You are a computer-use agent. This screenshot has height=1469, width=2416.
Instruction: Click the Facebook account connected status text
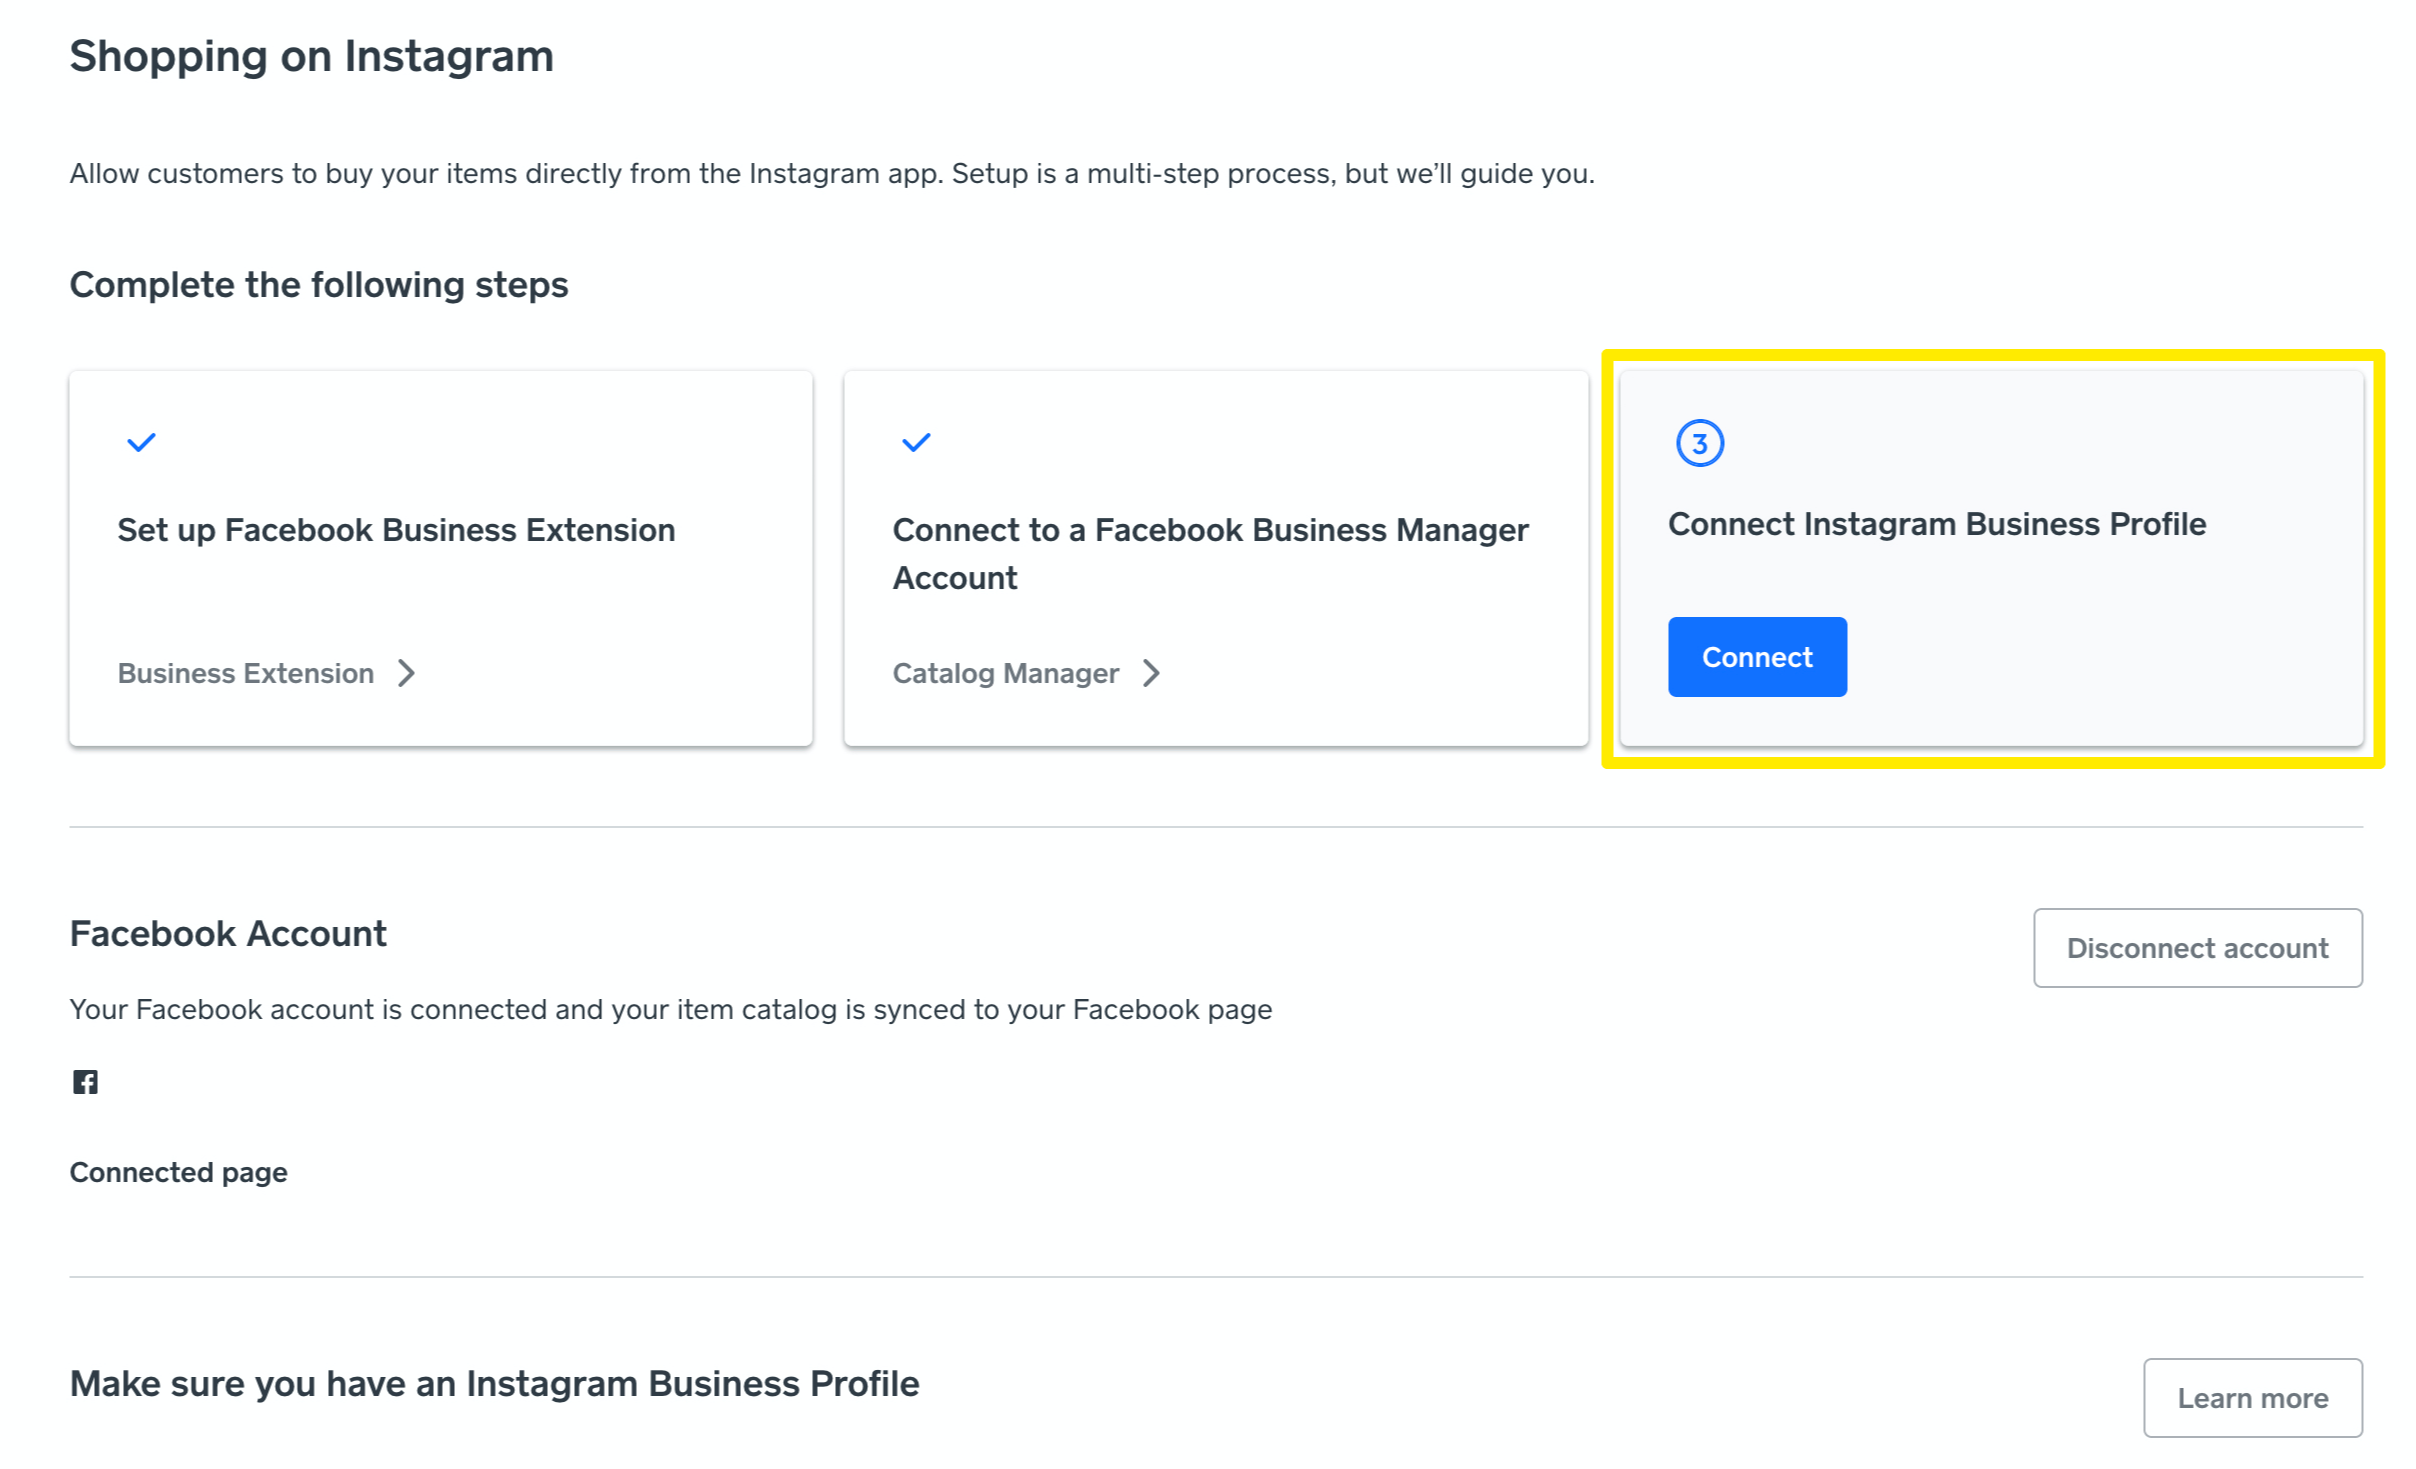pyautogui.click(x=670, y=1009)
